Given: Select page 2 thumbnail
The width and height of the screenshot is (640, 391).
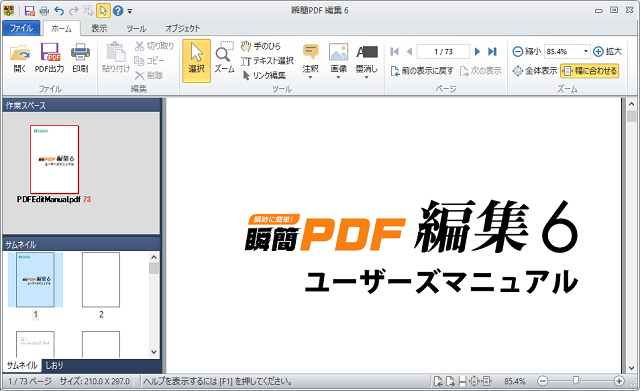Looking at the screenshot, I should coord(101,280).
